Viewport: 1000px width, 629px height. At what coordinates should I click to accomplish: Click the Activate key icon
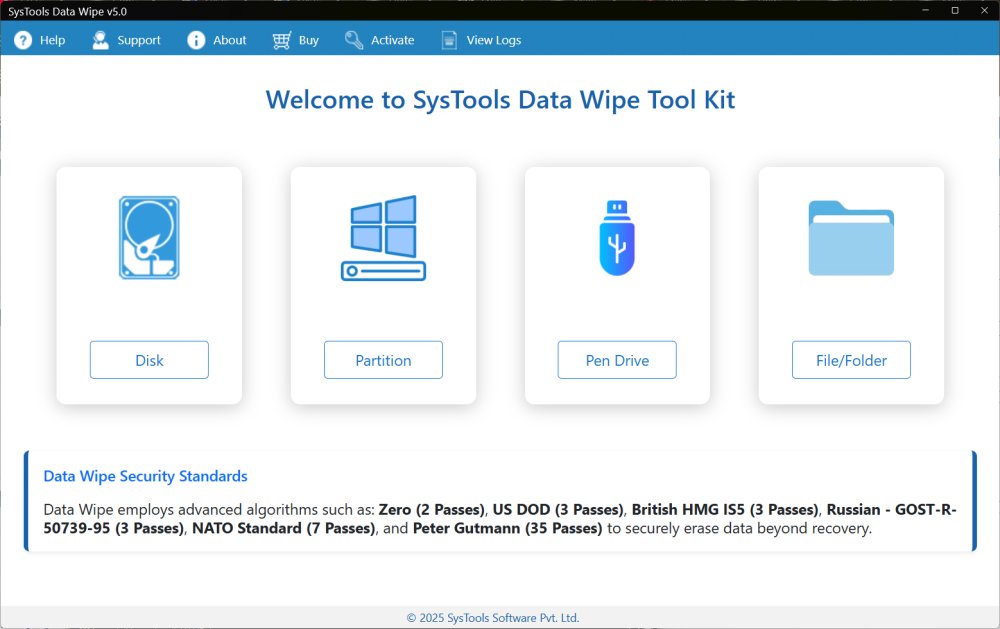pos(352,40)
